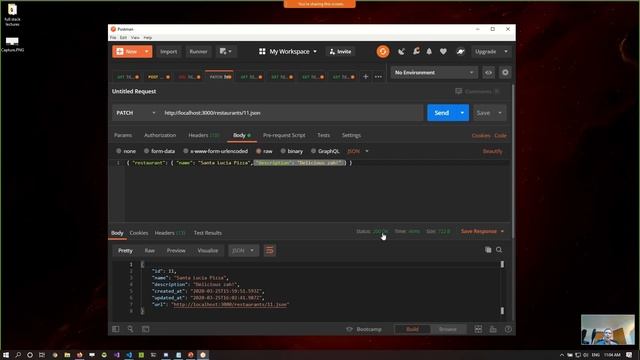Add a new request tab with plus

pos(365,76)
